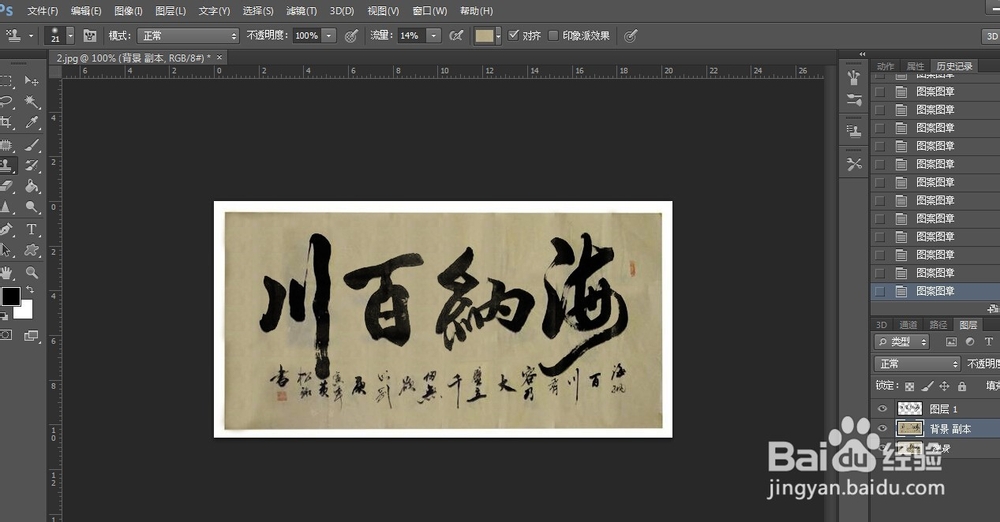Lock layer position icon
The image size is (1000, 522).
(945, 386)
